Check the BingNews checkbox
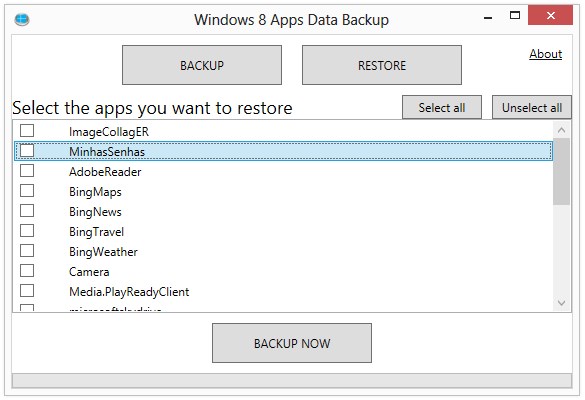This screenshot has width=585, height=400. coord(27,210)
